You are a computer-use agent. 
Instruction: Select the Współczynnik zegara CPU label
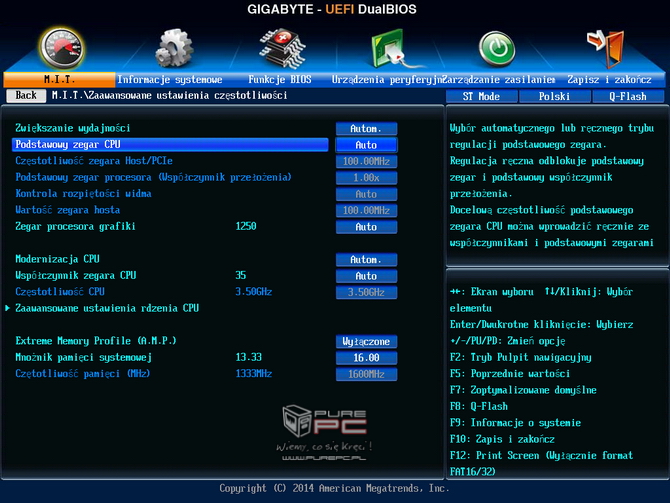pyautogui.click(x=76, y=275)
